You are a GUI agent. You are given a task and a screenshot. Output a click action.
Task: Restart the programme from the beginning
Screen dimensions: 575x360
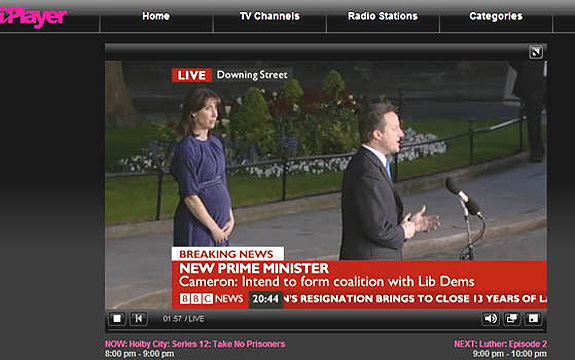[x=139, y=319]
